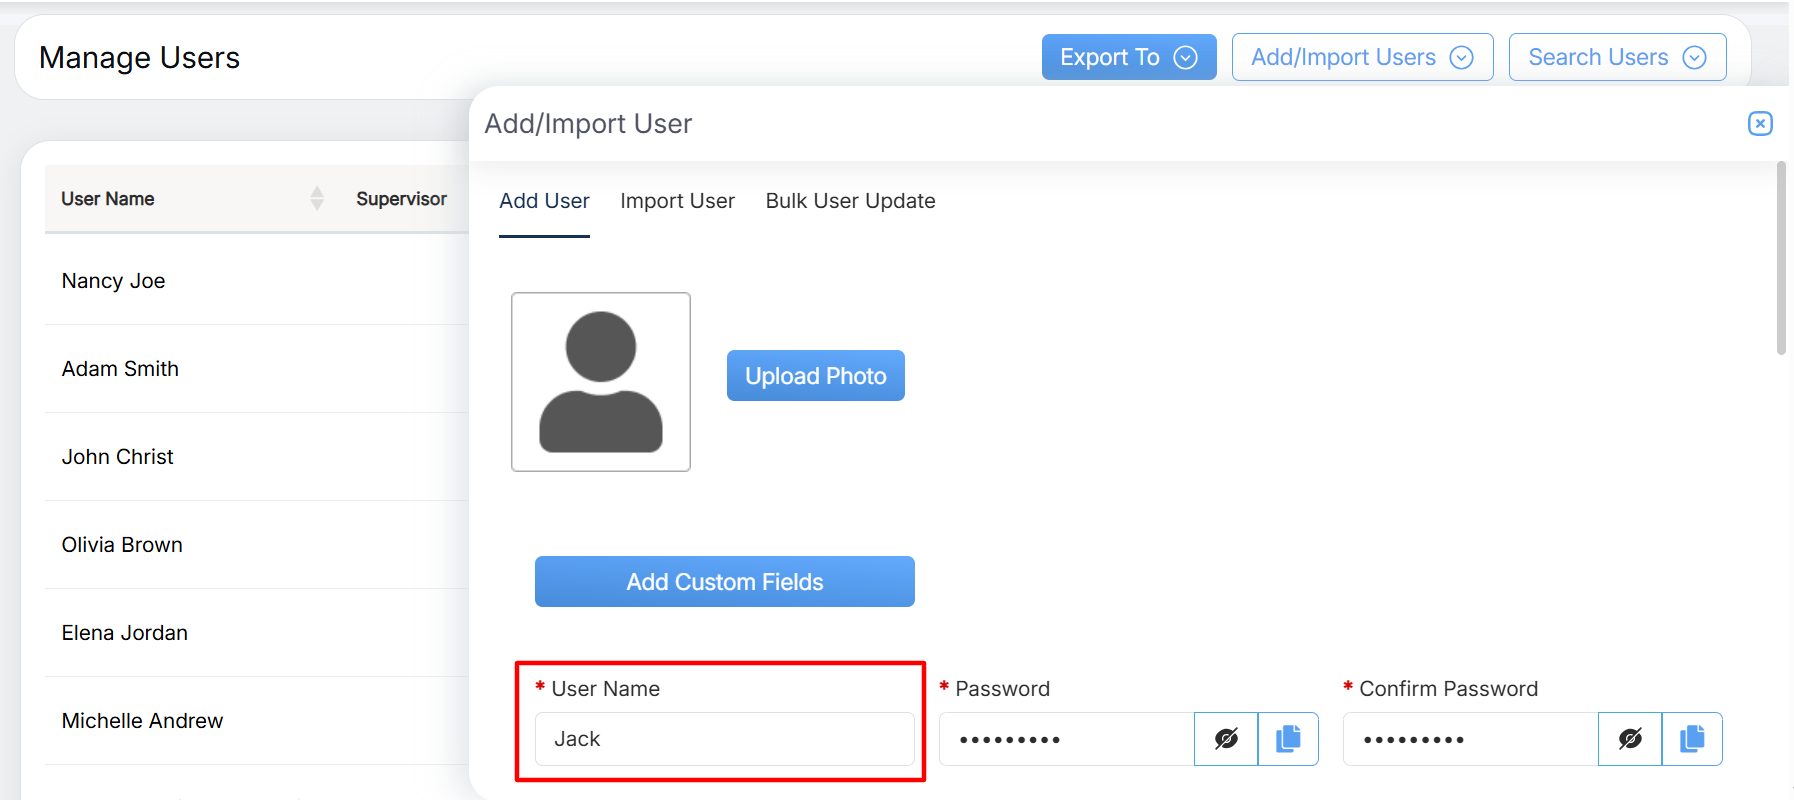Select Nancy Joe in the user list
This screenshot has width=1794, height=800.
click(x=114, y=281)
